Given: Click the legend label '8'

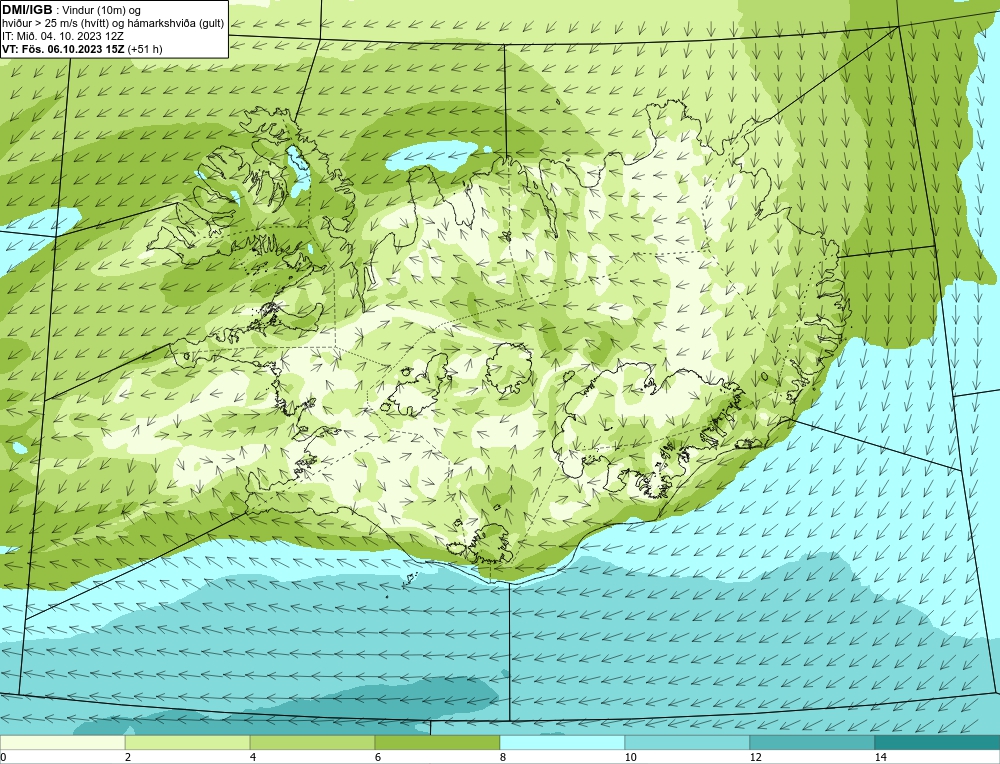Looking at the screenshot, I should click(x=503, y=757).
